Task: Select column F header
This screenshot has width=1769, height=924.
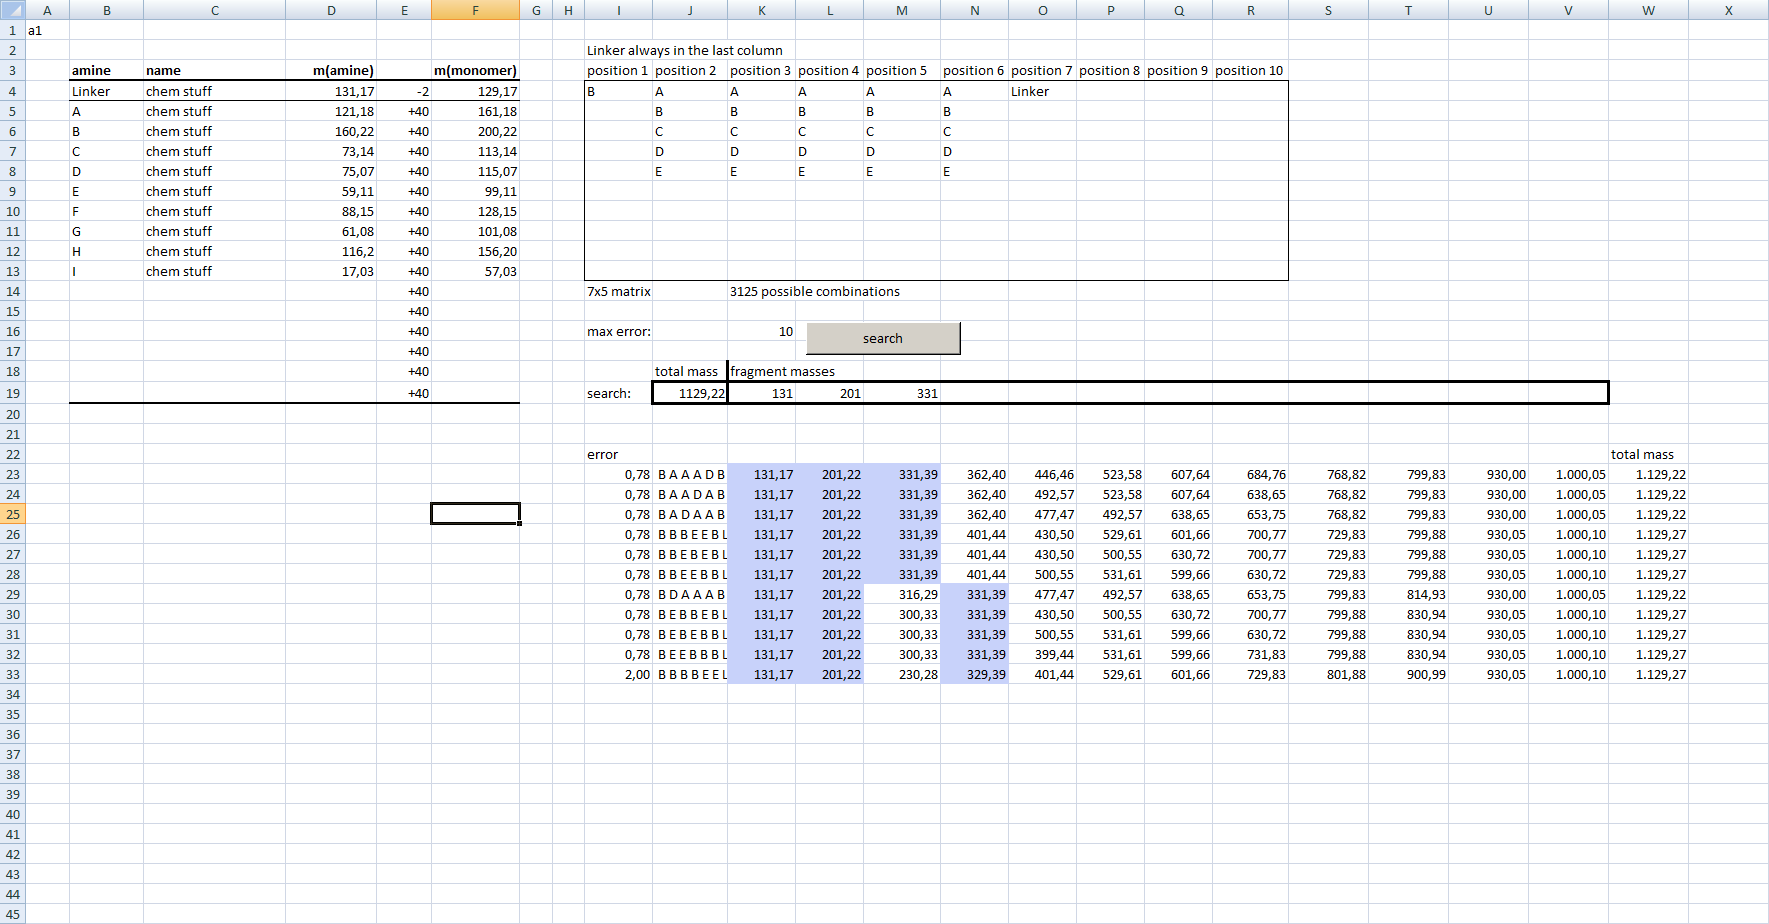Action: tap(475, 10)
